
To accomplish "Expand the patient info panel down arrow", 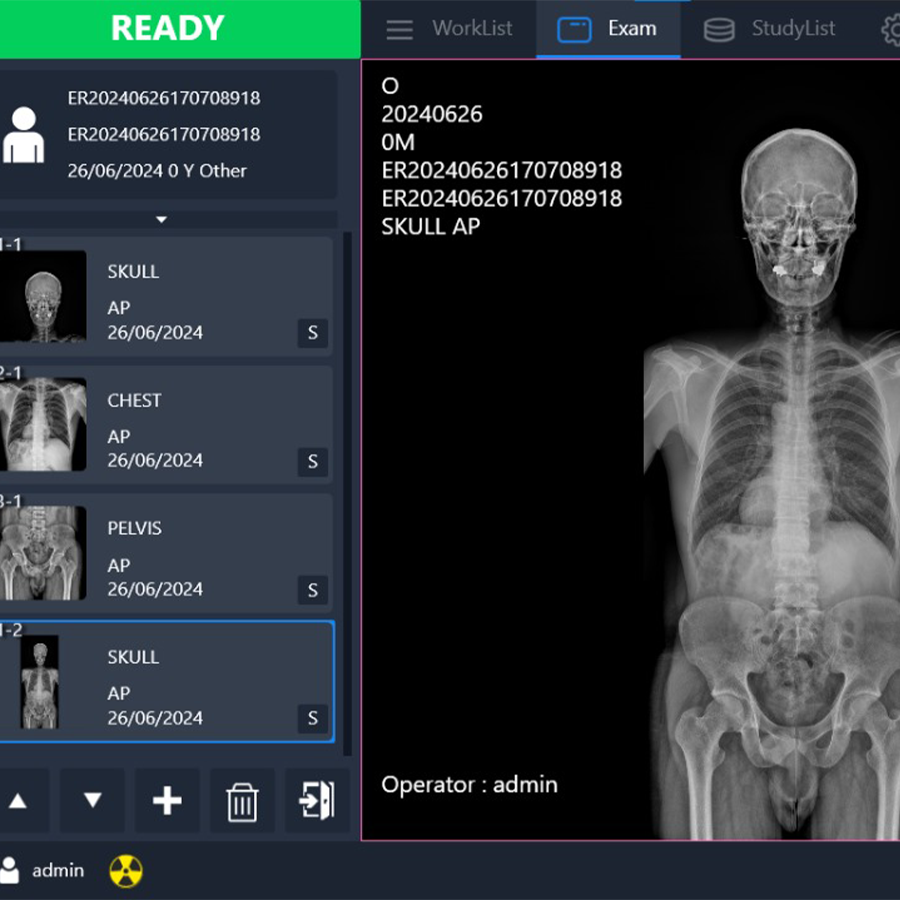I will coord(162,219).
